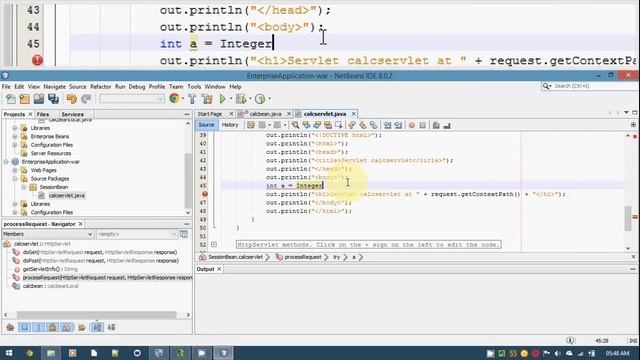Collapse the SessionBean package node
The width and height of the screenshot is (640, 360).
pos(24,187)
